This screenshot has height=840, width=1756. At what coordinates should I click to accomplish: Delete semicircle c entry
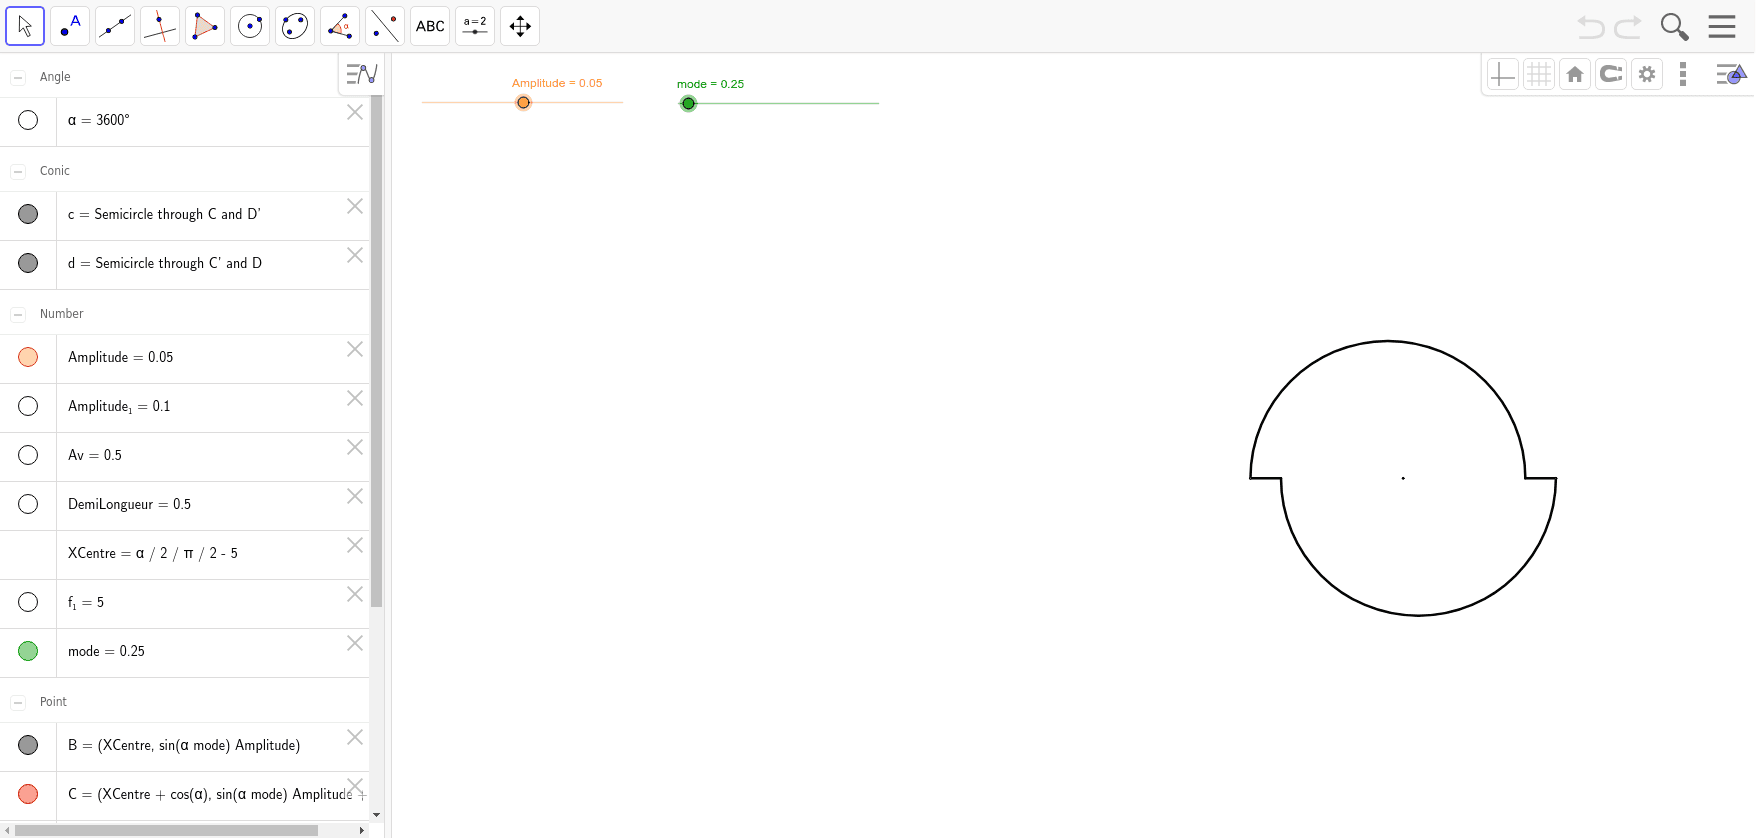pyautogui.click(x=355, y=206)
